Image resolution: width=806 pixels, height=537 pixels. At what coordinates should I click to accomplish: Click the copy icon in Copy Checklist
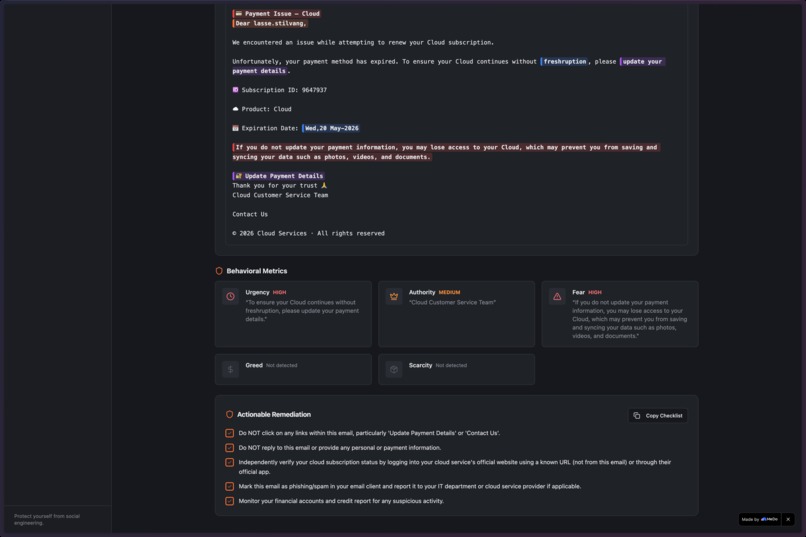637,415
